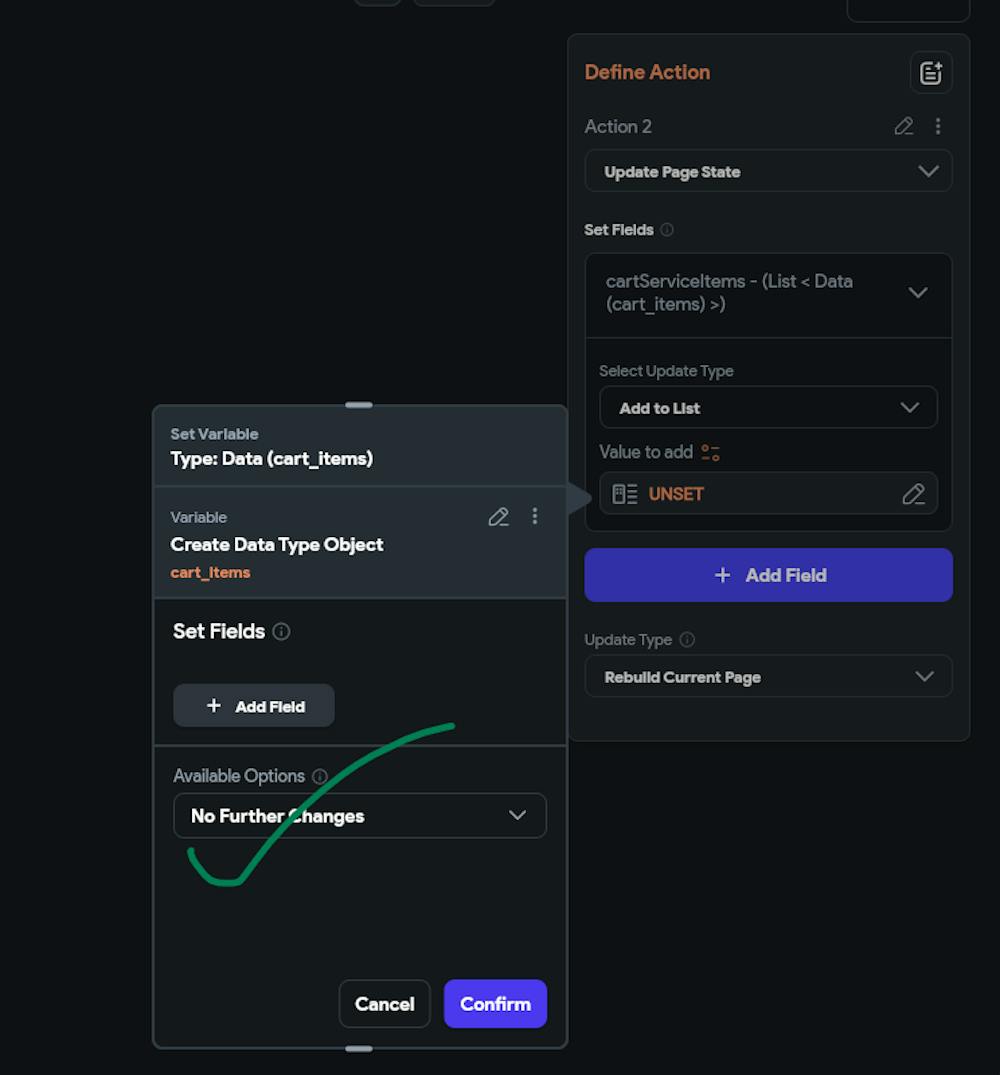Click the data type icon left of UNSET

(625, 494)
